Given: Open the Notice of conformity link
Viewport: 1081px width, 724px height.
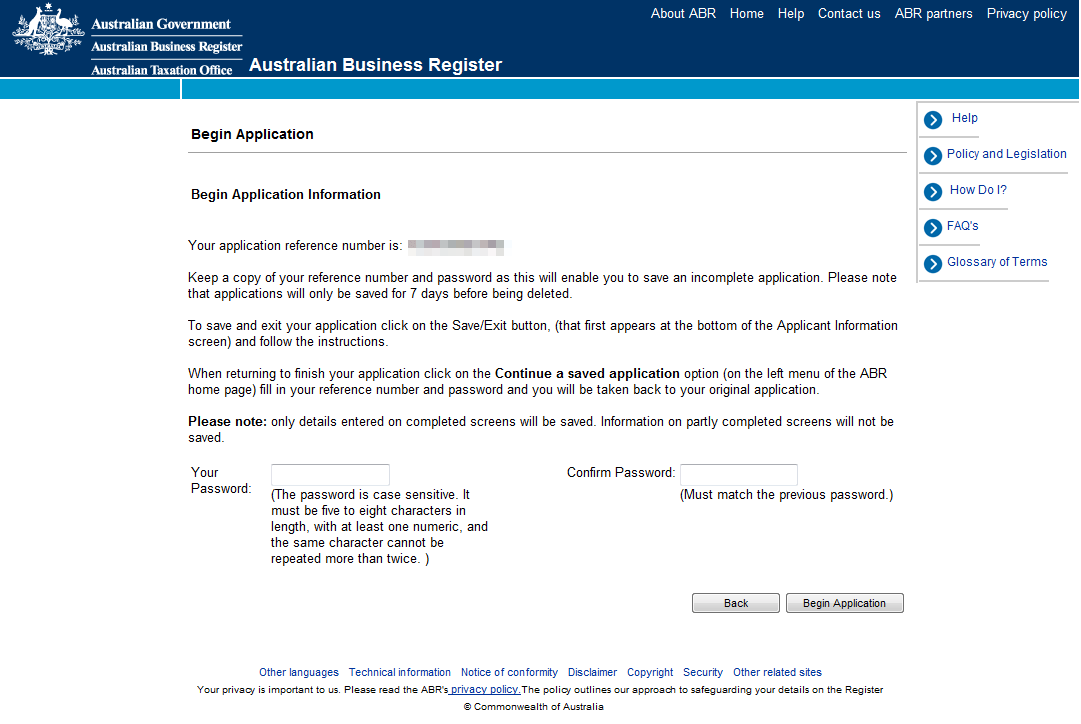Looking at the screenshot, I should pos(509,673).
